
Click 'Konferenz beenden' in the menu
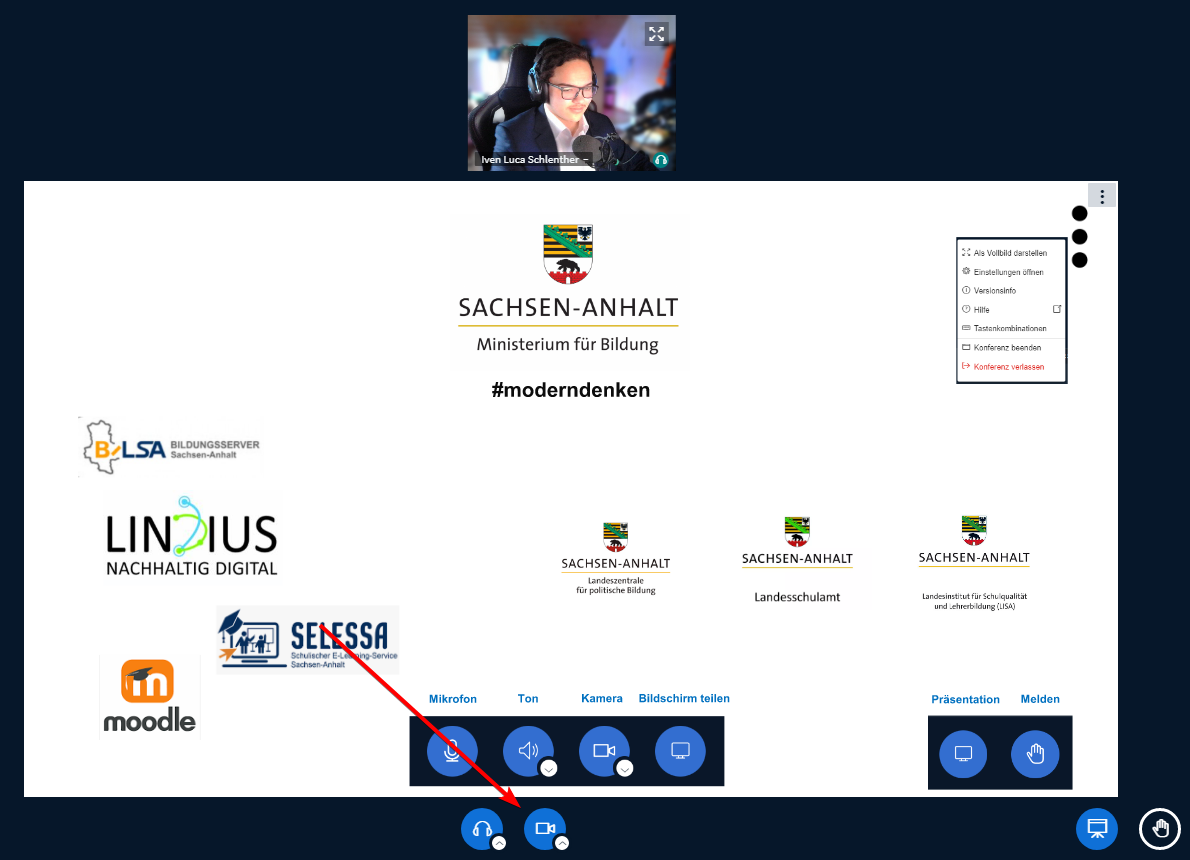1007,348
